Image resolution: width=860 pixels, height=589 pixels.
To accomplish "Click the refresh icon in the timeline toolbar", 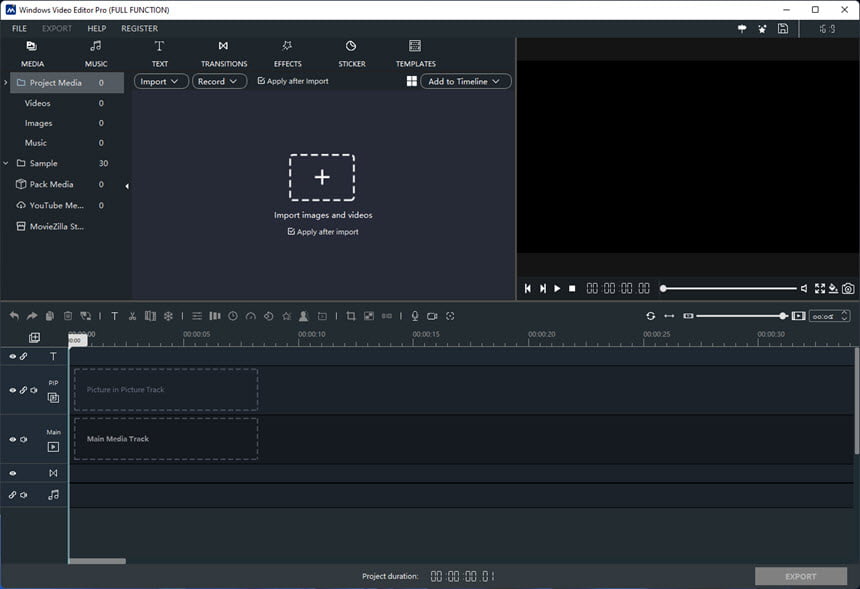I will (x=650, y=316).
